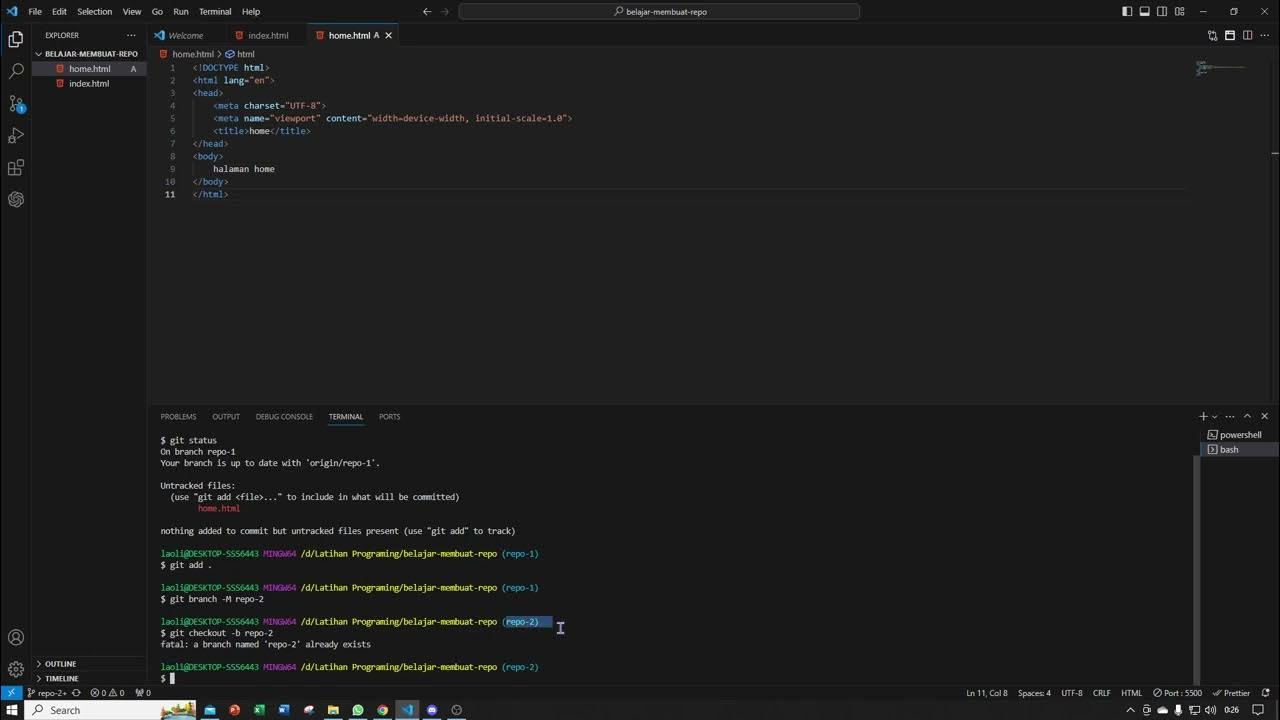1280x720 pixels.
Task: Click Prettier status bar item
Action: (1231, 693)
